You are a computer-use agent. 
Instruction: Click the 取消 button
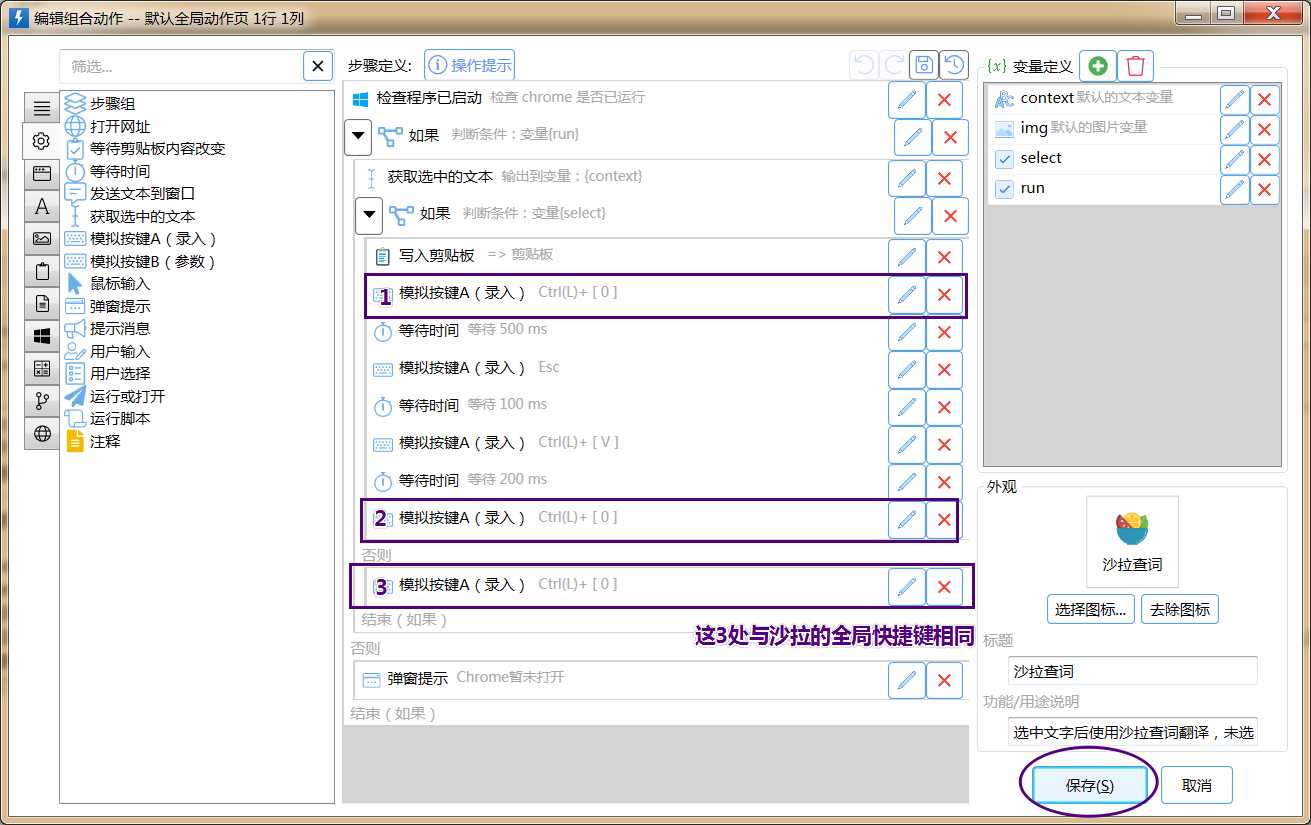[1197, 786]
